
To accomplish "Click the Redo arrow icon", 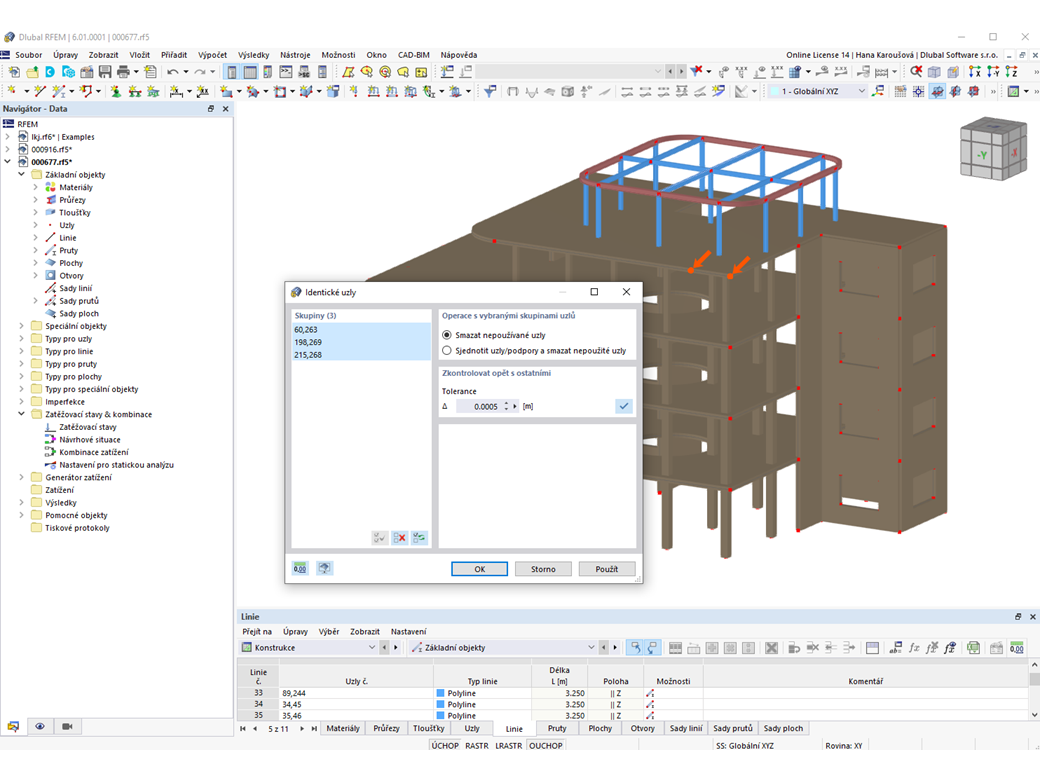I will coord(200,72).
